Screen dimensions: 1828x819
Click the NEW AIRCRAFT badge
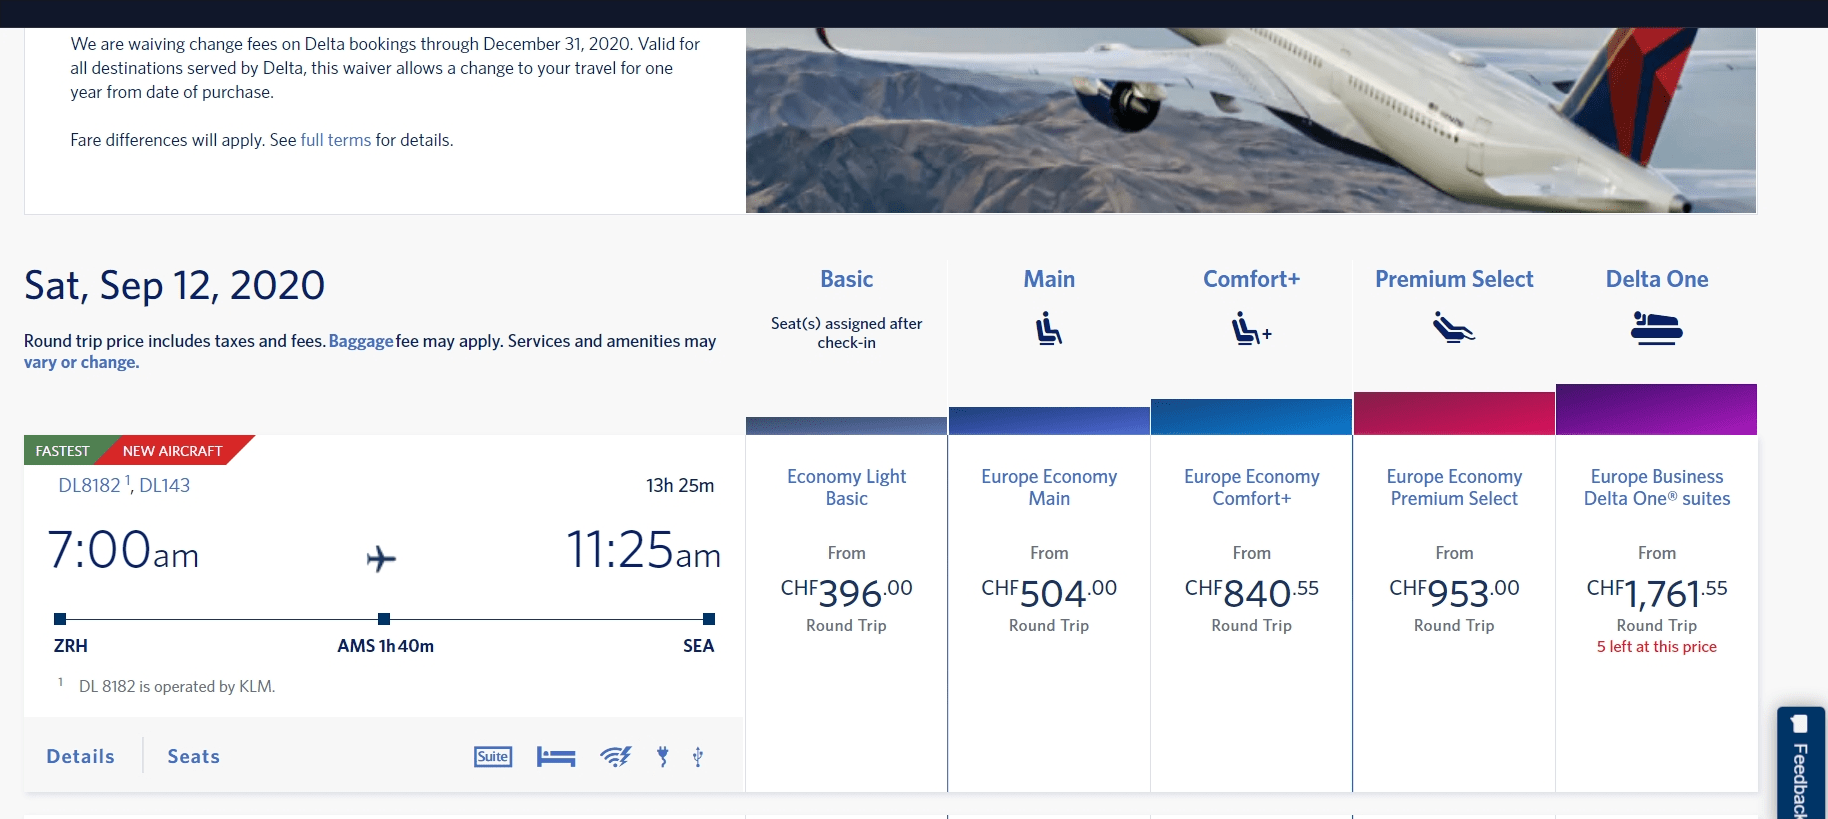pyautogui.click(x=173, y=451)
